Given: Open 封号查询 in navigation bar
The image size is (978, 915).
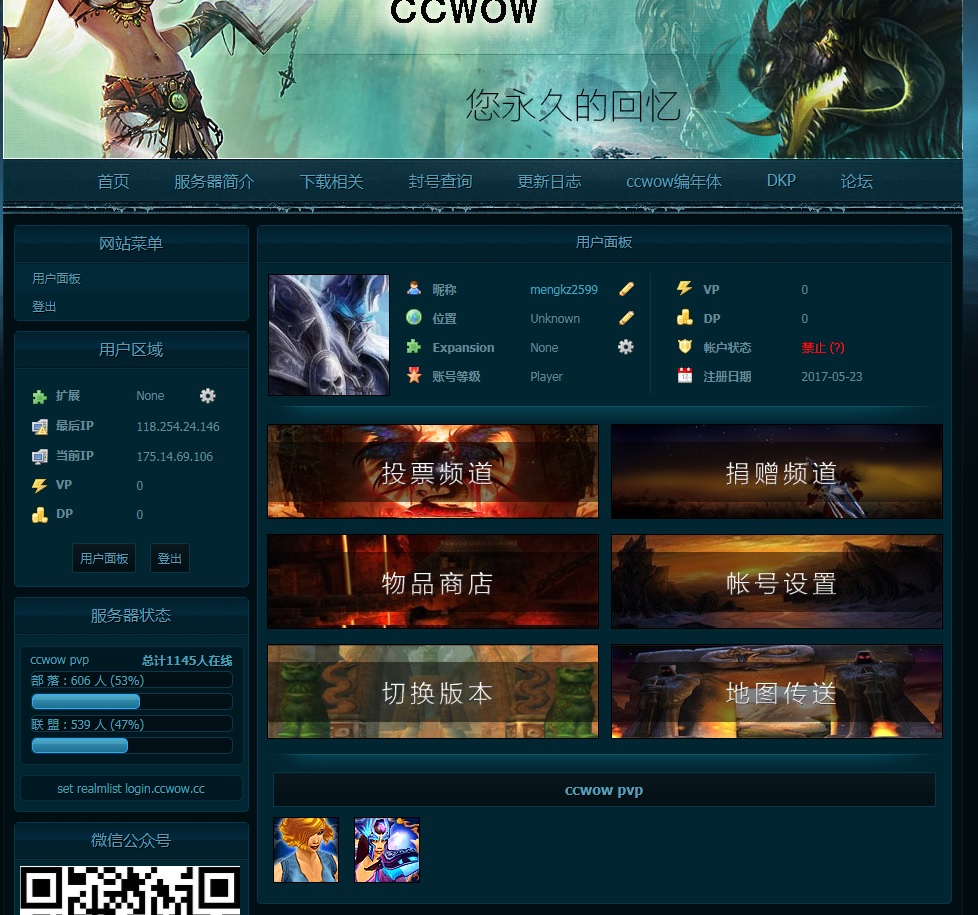Looking at the screenshot, I should (x=440, y=181).
